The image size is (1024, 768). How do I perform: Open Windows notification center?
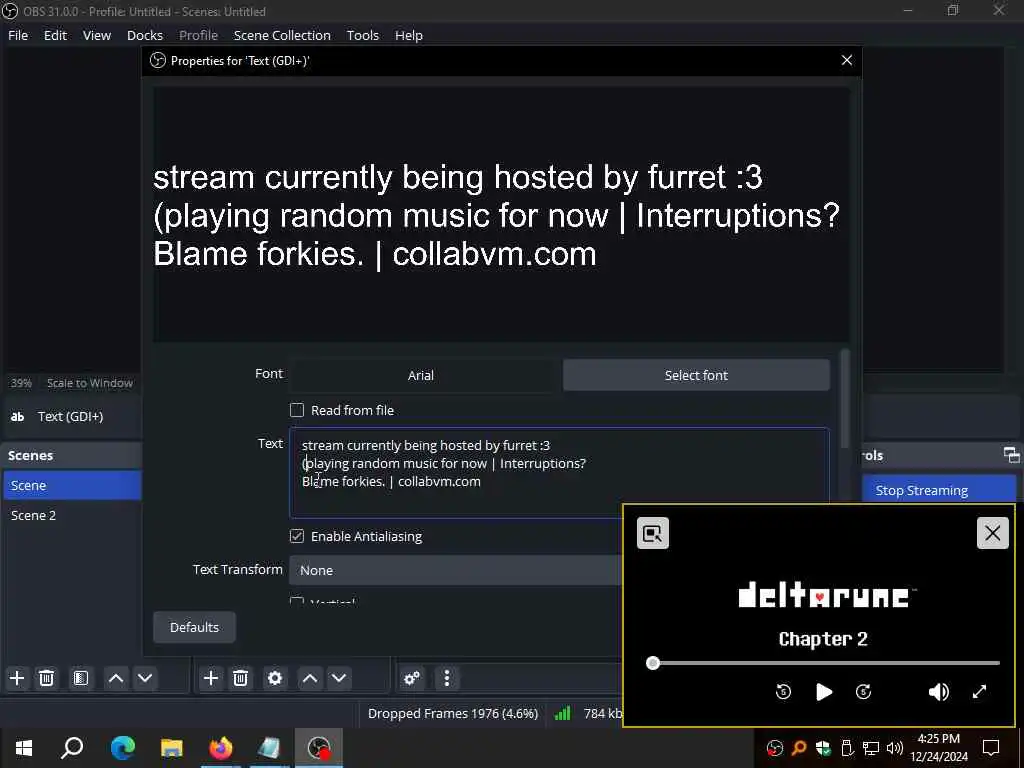point(991,747)
